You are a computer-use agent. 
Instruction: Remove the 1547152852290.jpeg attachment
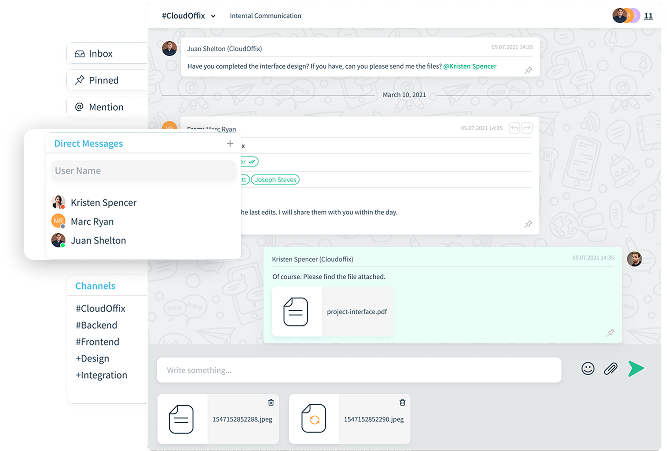coord(402,402)
